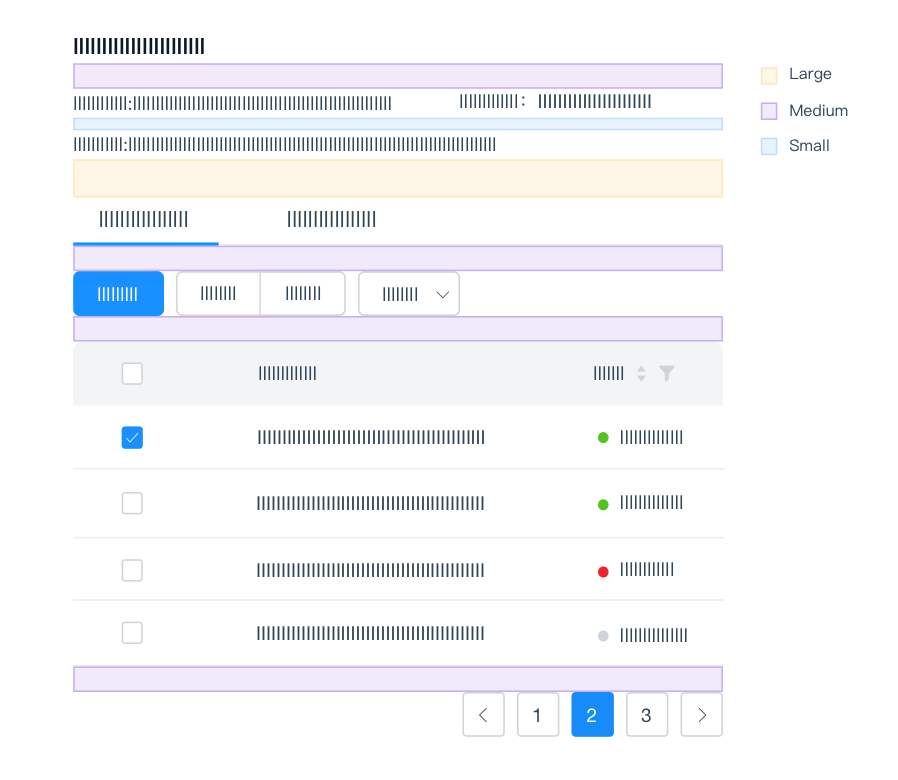This screenshot has height=780, width=898.
Task: Check the third table row checkbox
Action: click(132, 570)
